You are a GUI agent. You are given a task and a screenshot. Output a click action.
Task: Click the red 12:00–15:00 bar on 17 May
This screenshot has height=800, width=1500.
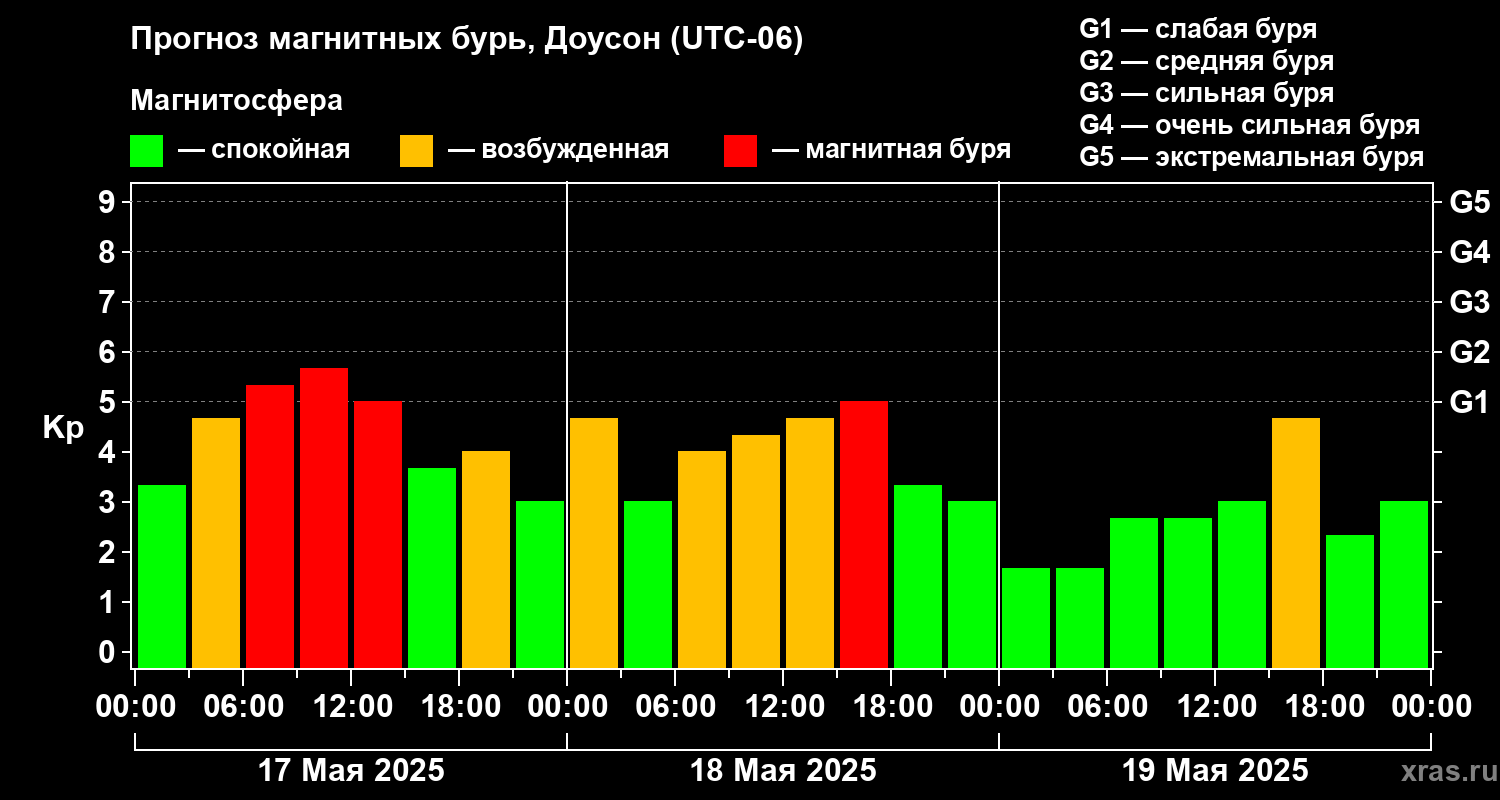pos(378,535)
